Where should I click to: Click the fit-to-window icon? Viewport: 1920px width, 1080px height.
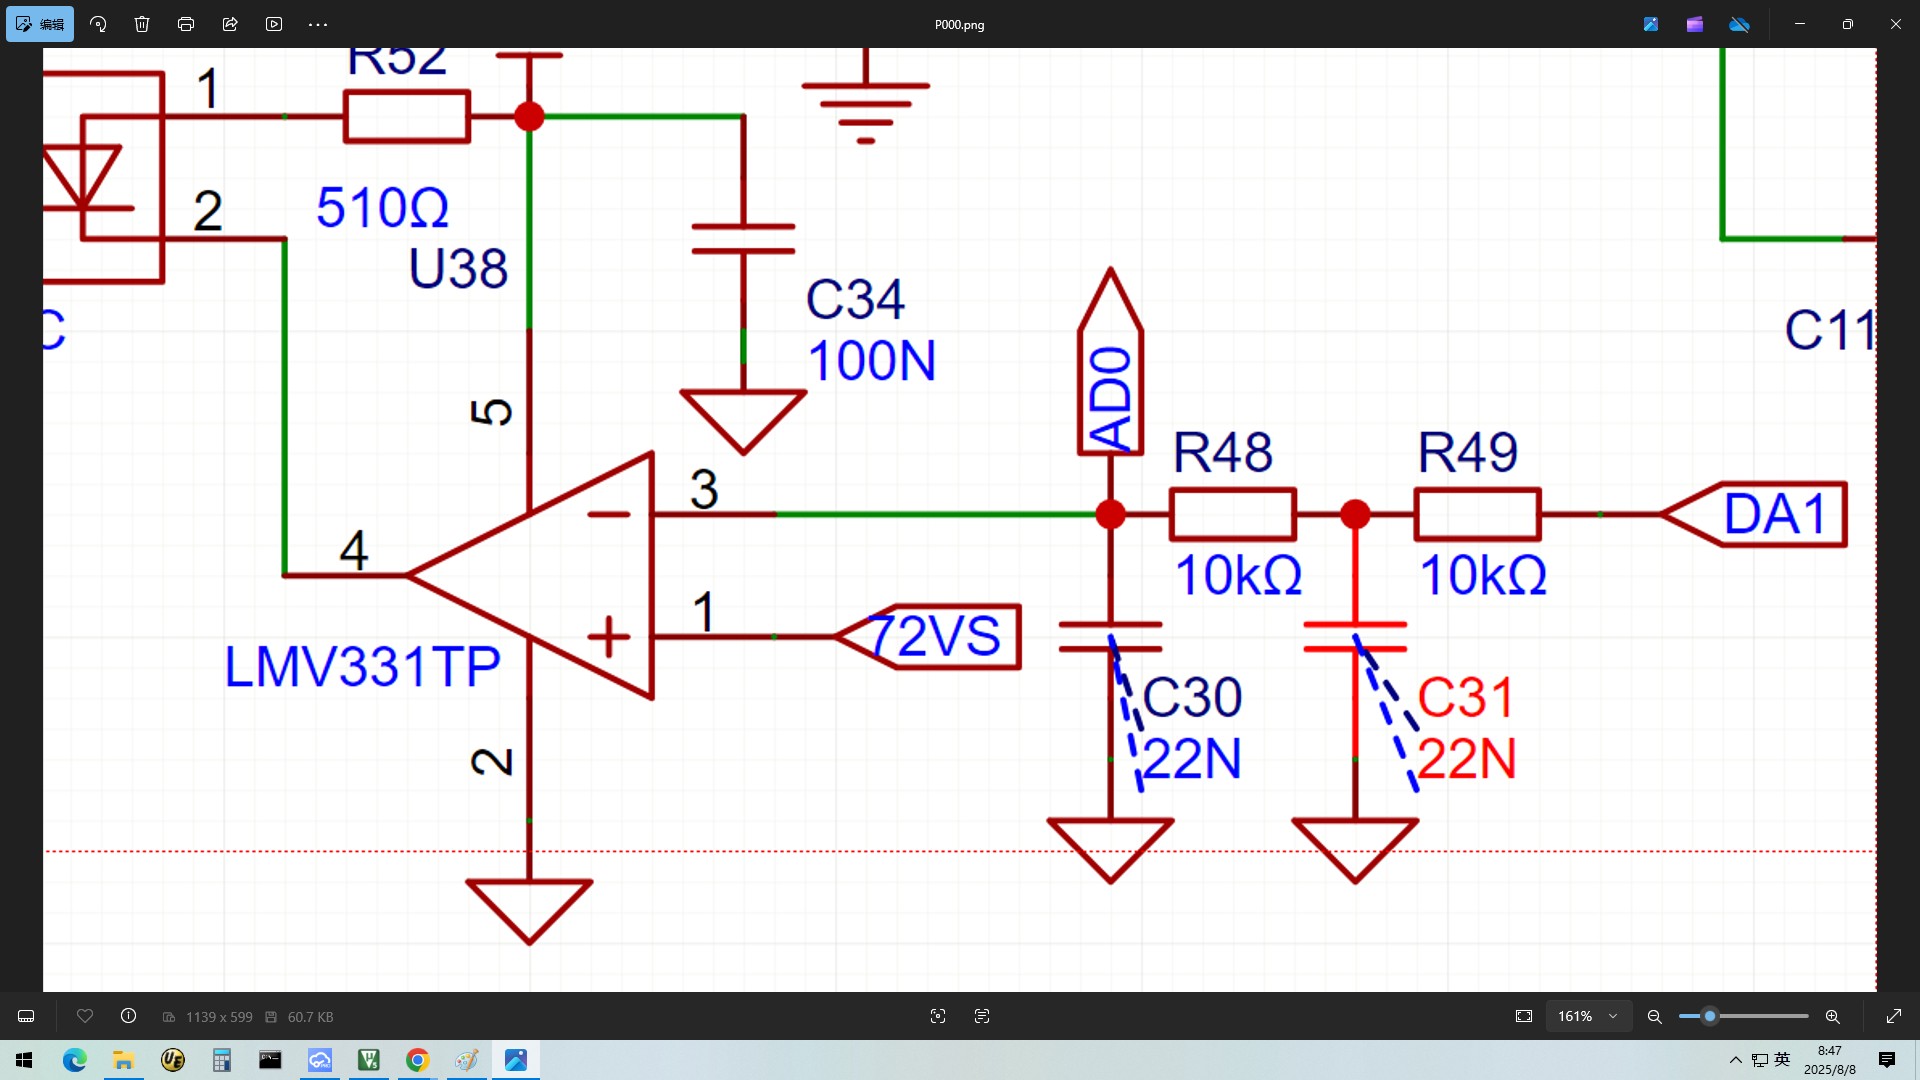click(1524, 1016)
